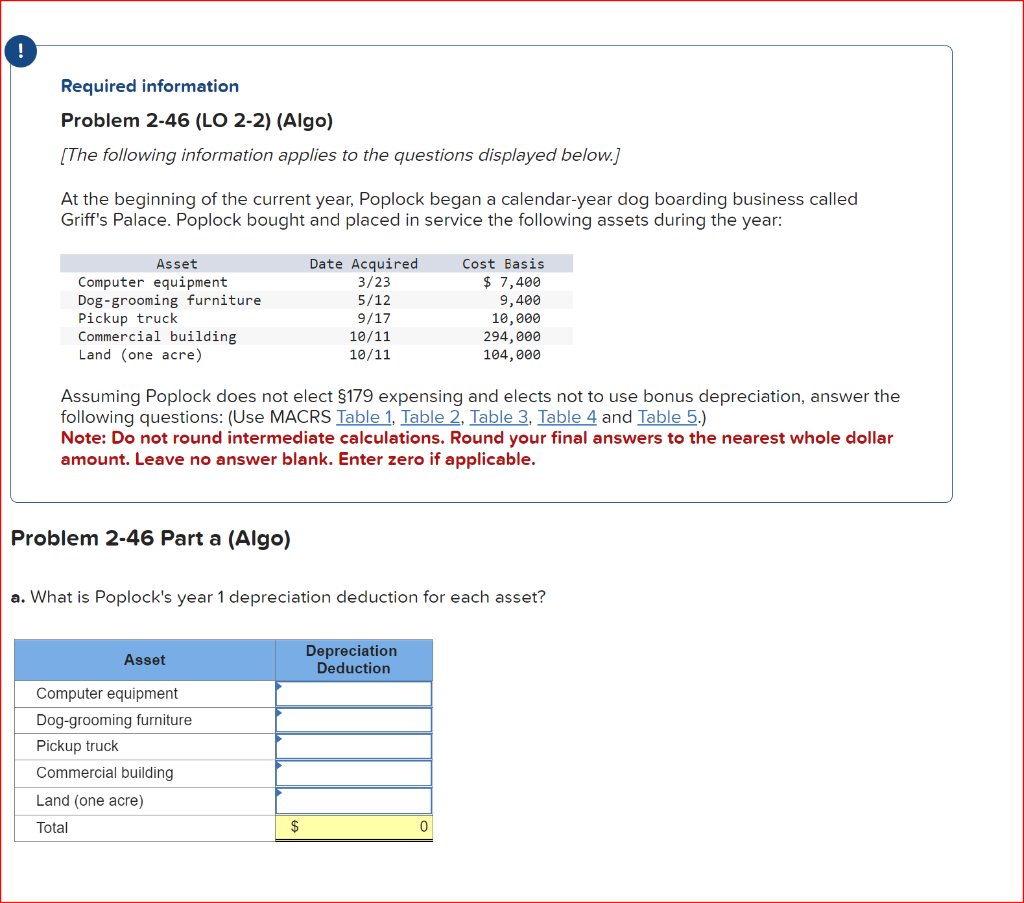Click the Land (one acre) deduction field
The height and width of the screenshot is (903, 1024).
(355, 800)
